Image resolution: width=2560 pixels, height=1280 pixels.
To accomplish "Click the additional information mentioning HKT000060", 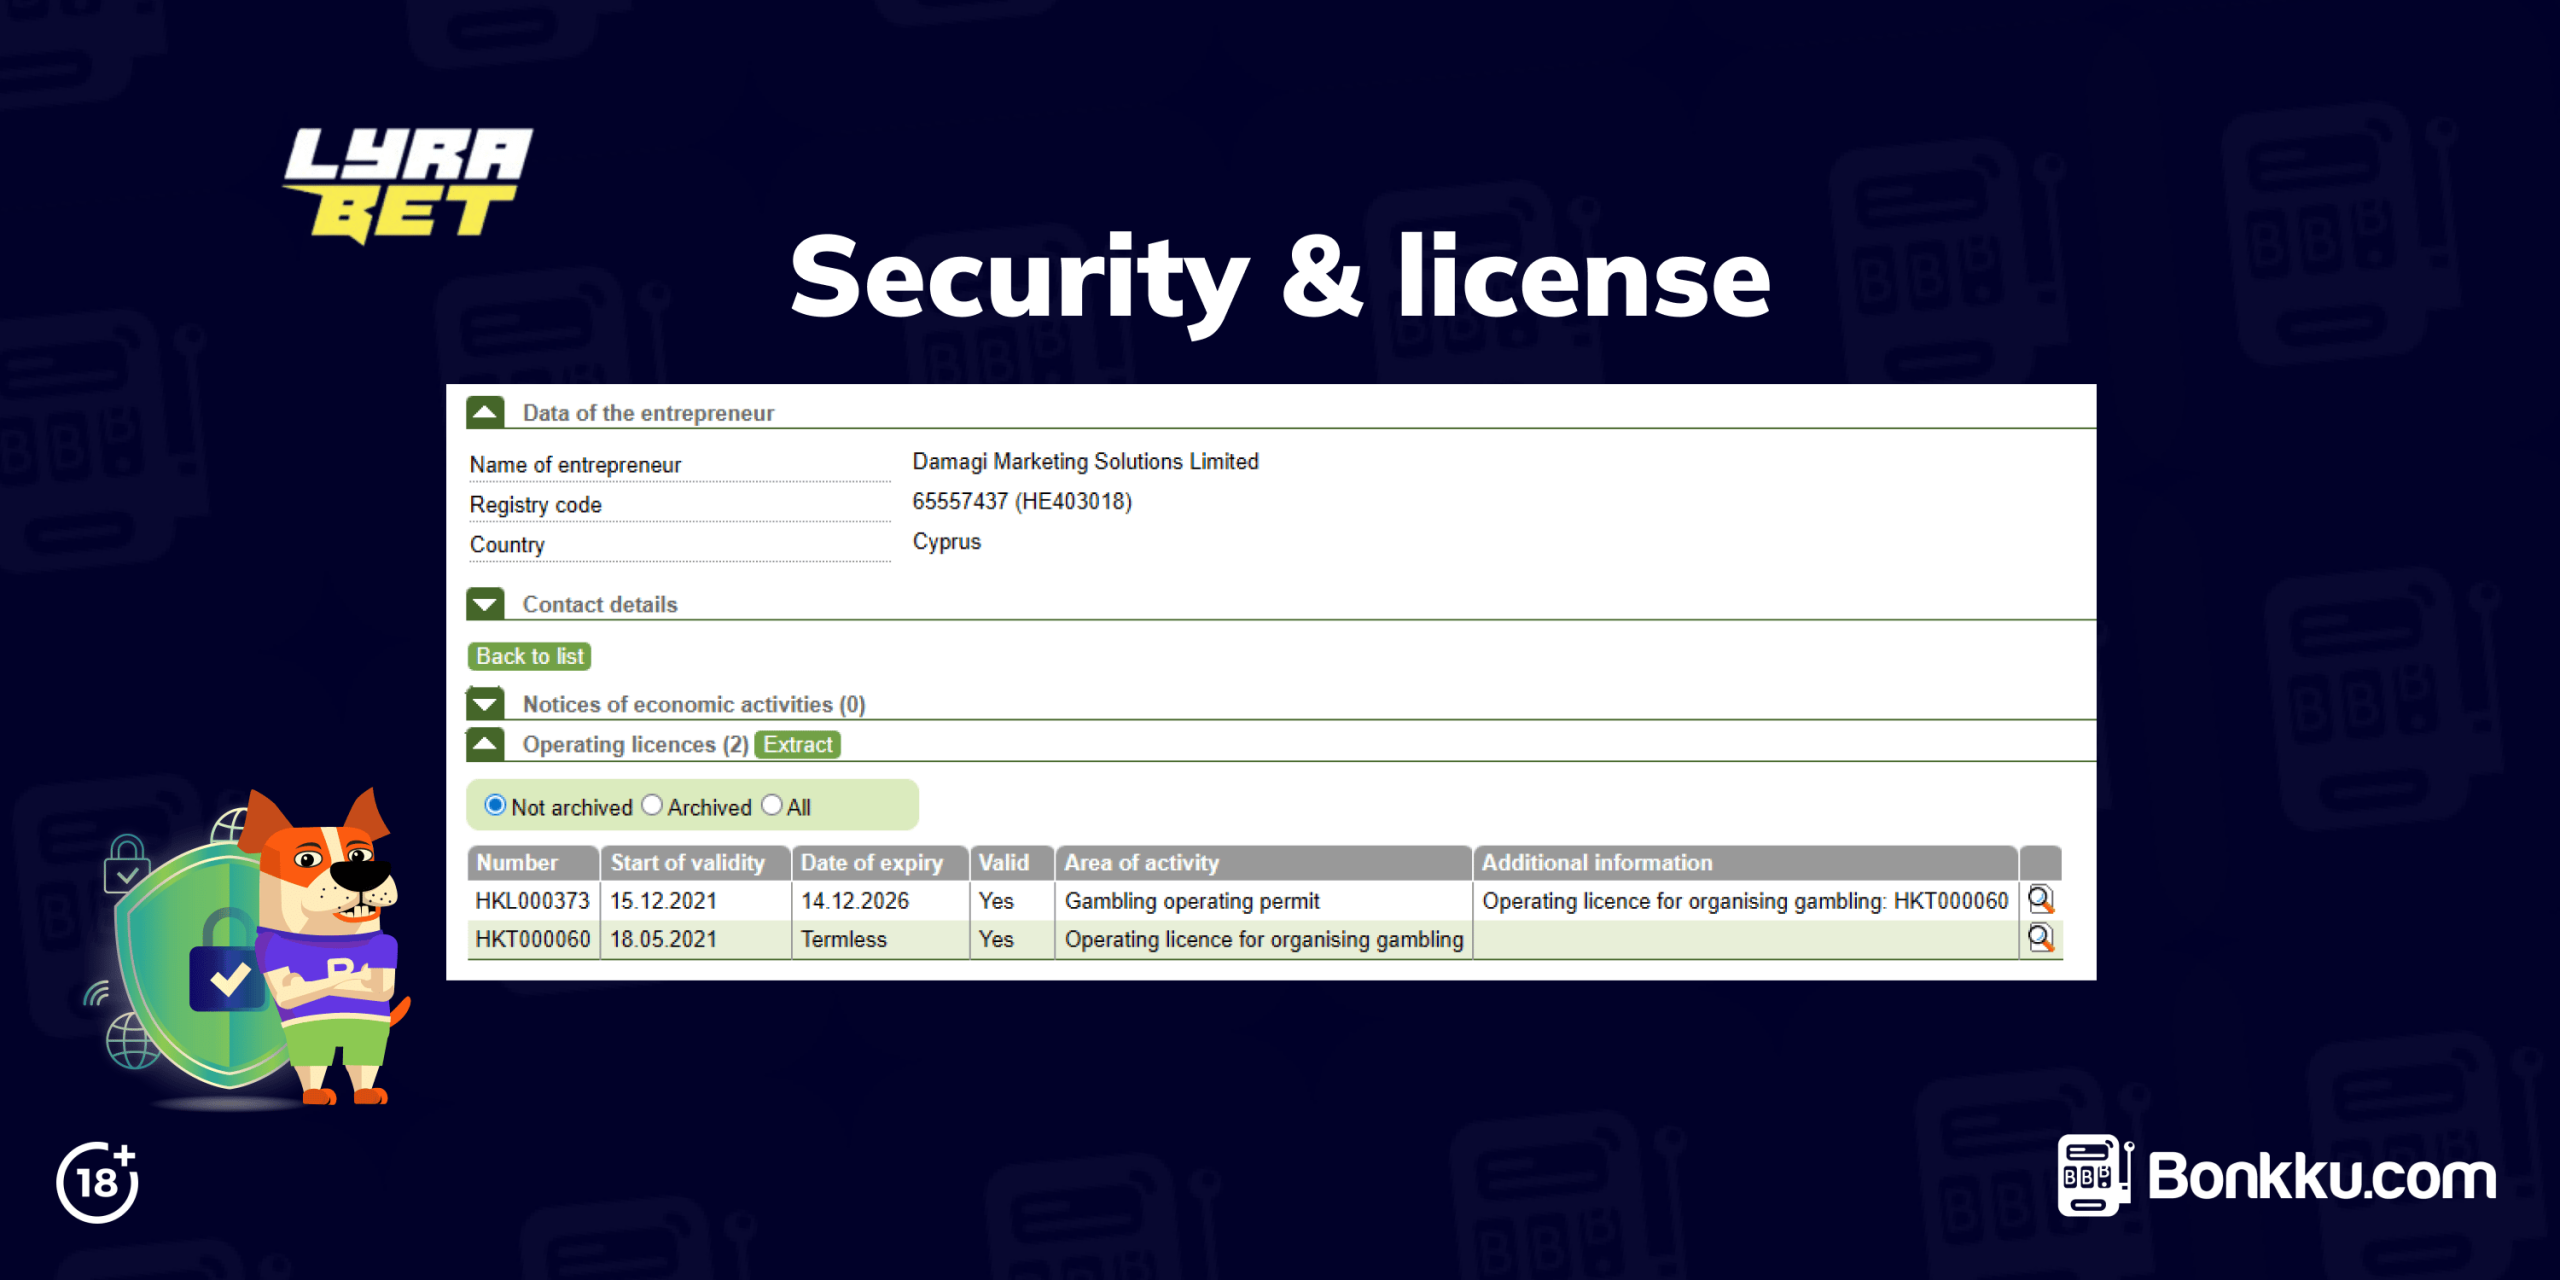I will (x=1745, y=901).
